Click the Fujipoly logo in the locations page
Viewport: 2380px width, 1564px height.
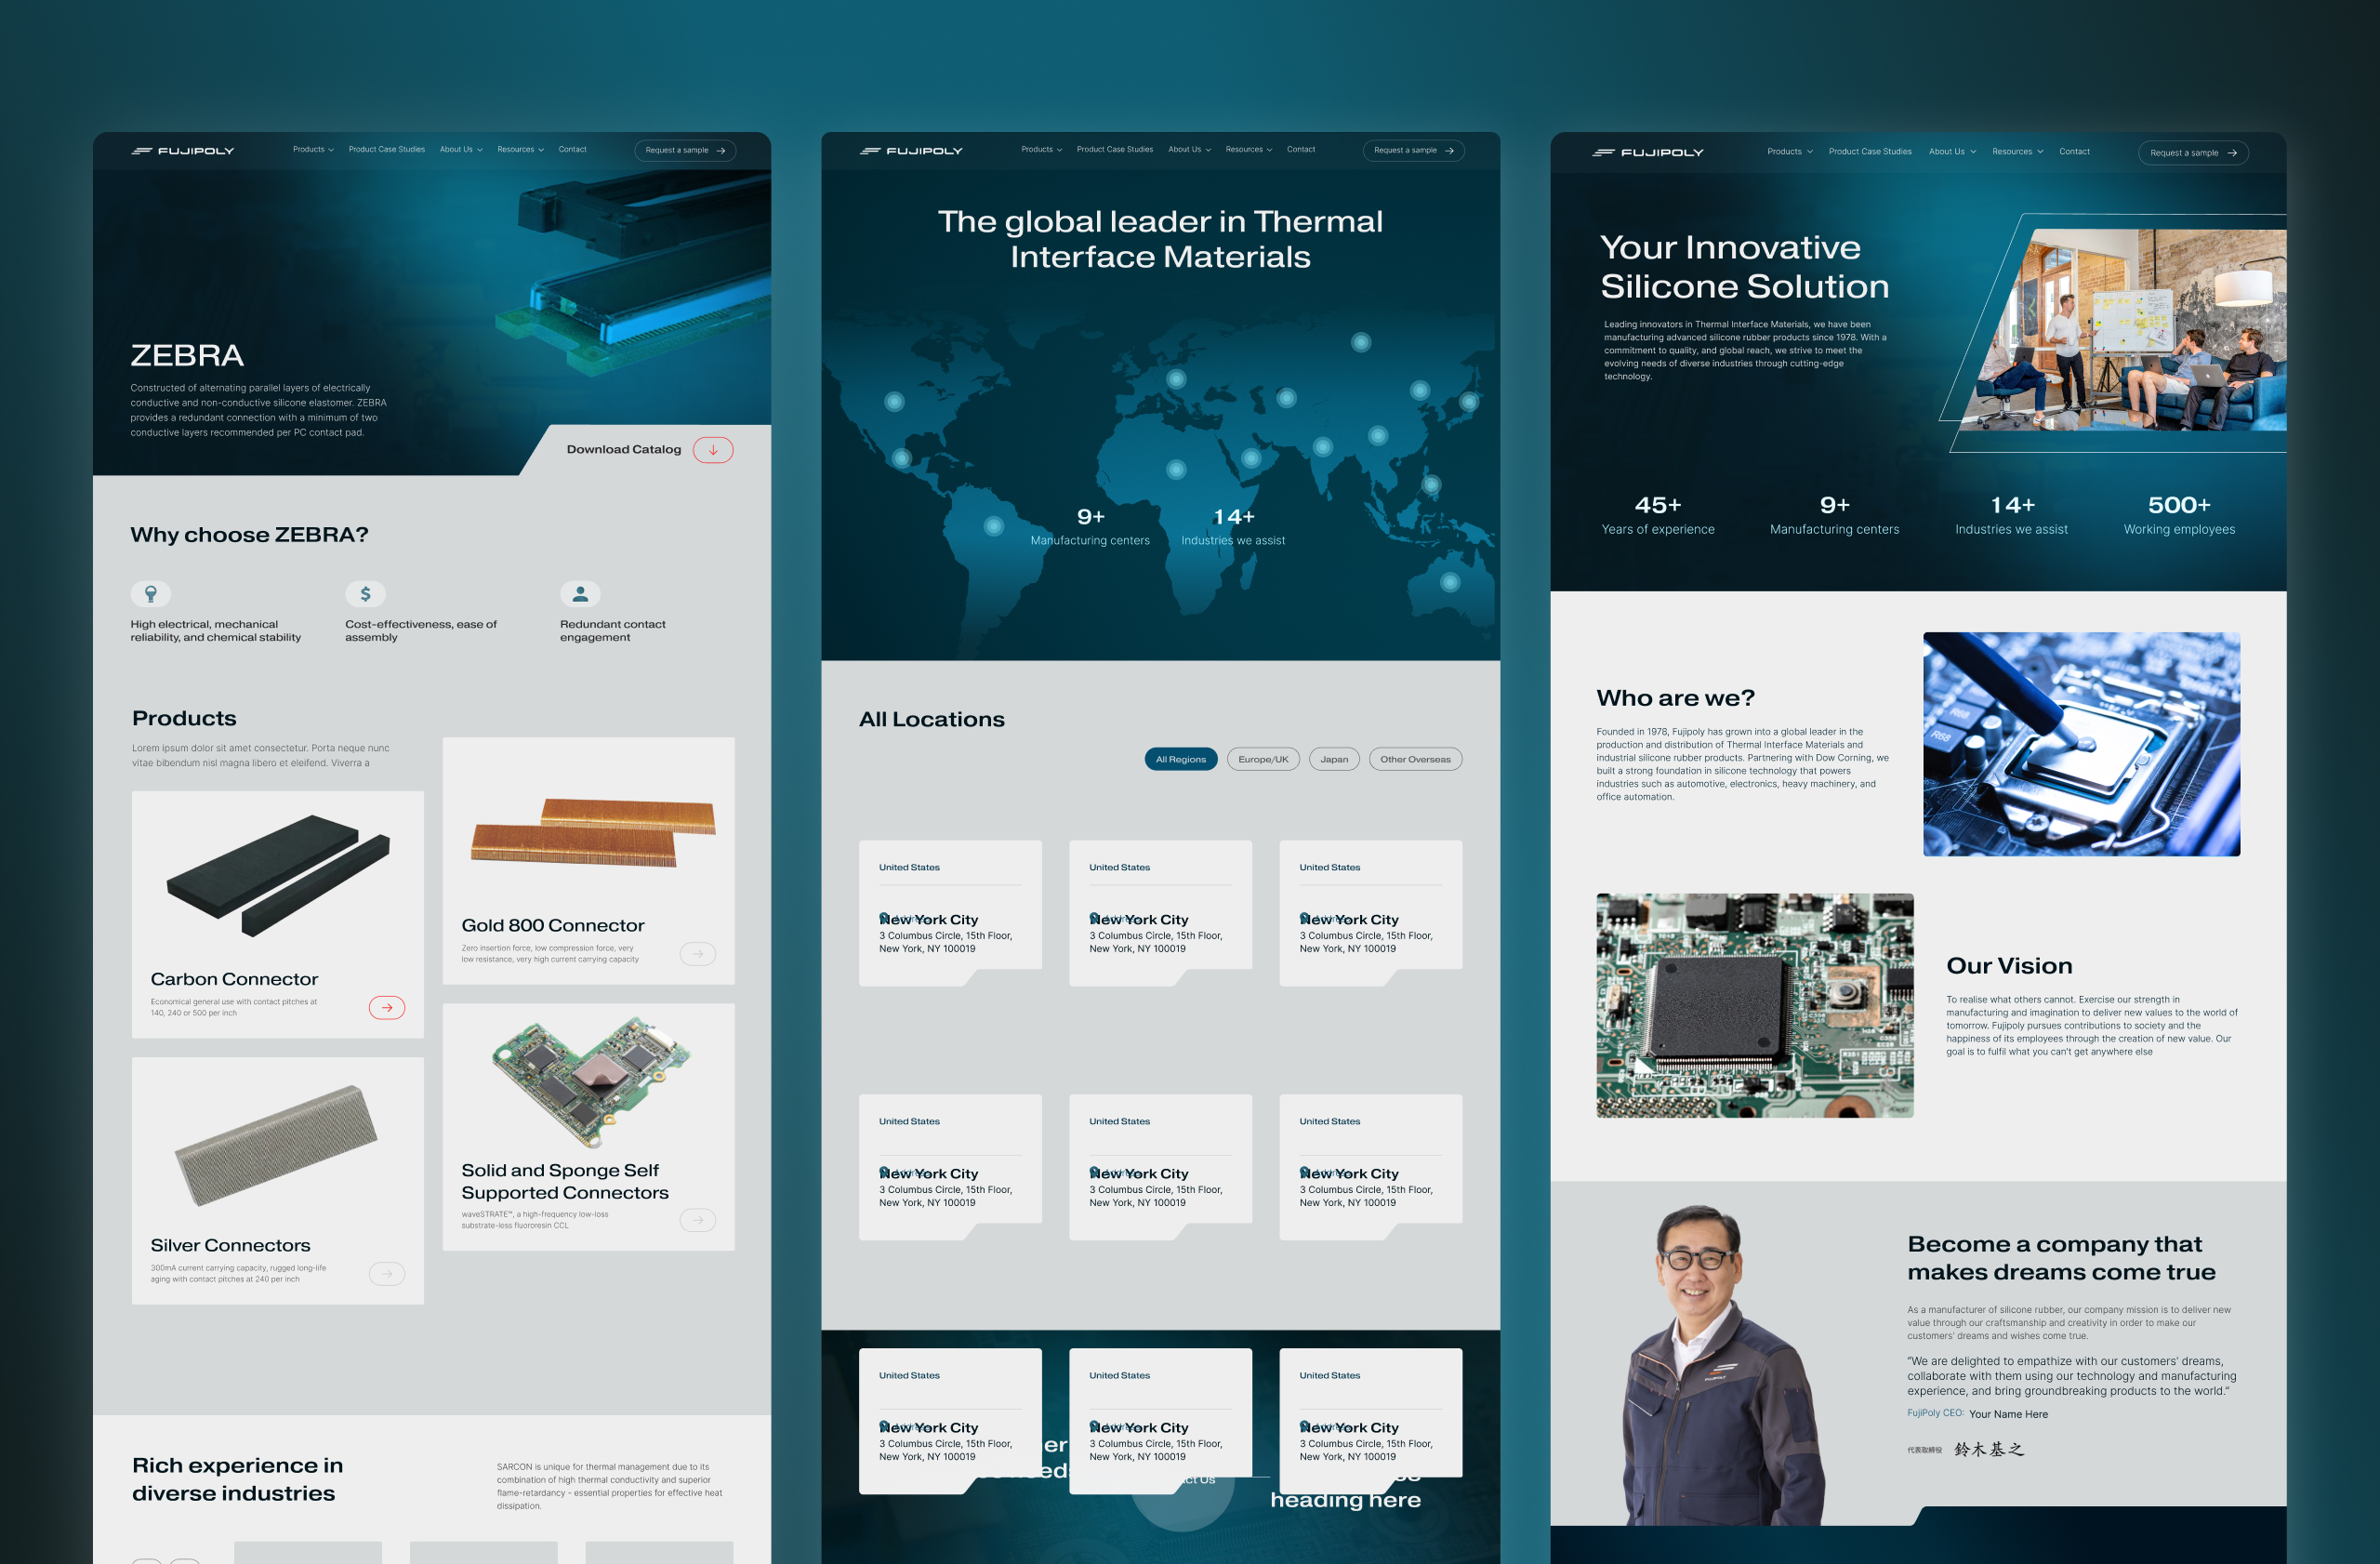click(x=911, y=151)
